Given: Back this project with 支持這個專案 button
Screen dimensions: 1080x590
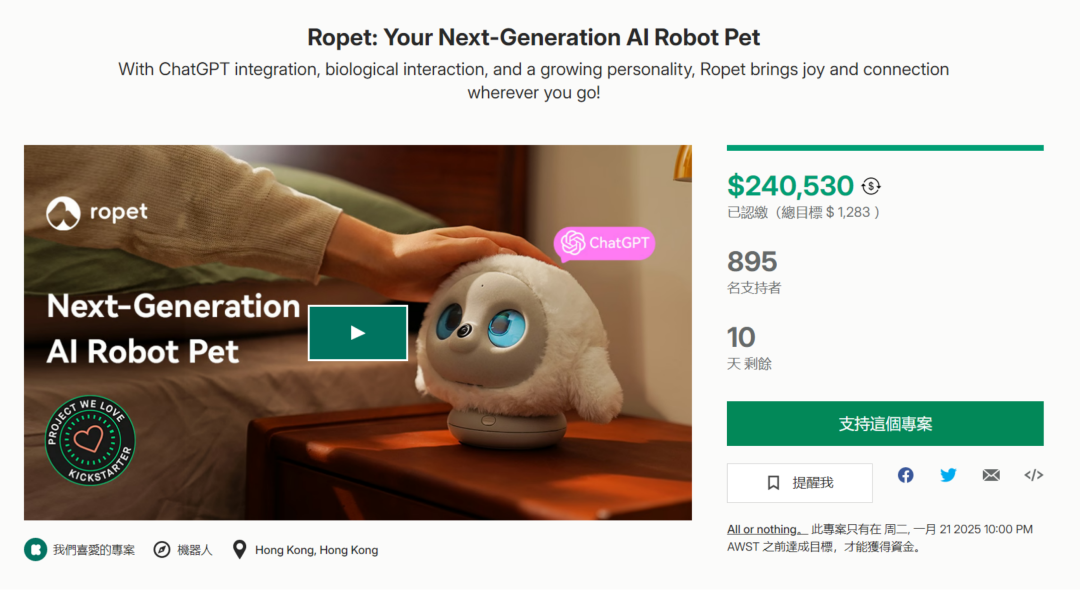Looking at the screenshot, I should [885, 423].
